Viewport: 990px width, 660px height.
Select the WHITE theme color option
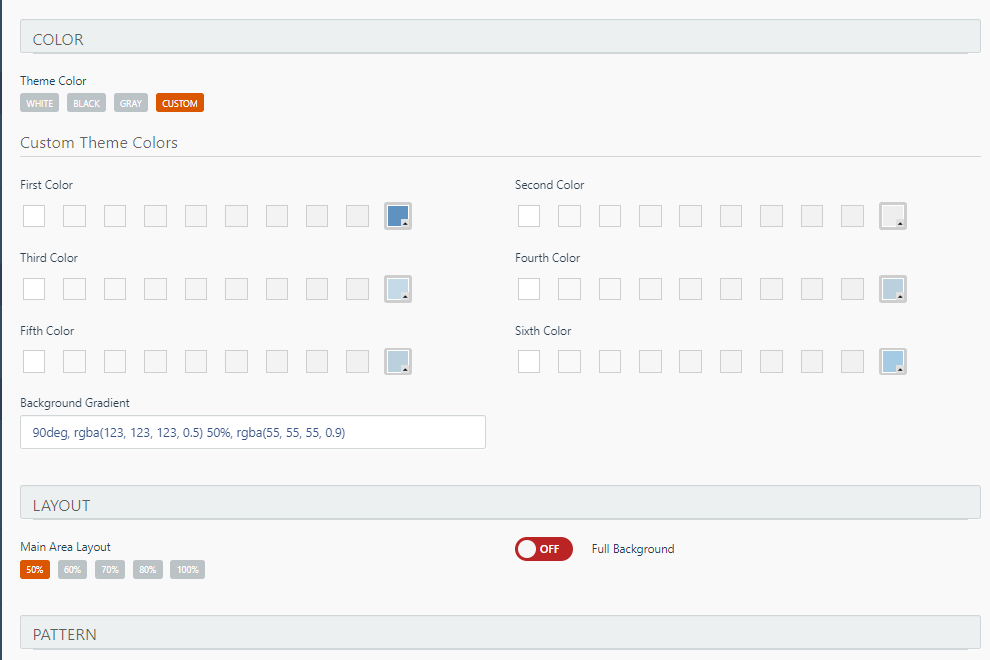coord(39,103)
